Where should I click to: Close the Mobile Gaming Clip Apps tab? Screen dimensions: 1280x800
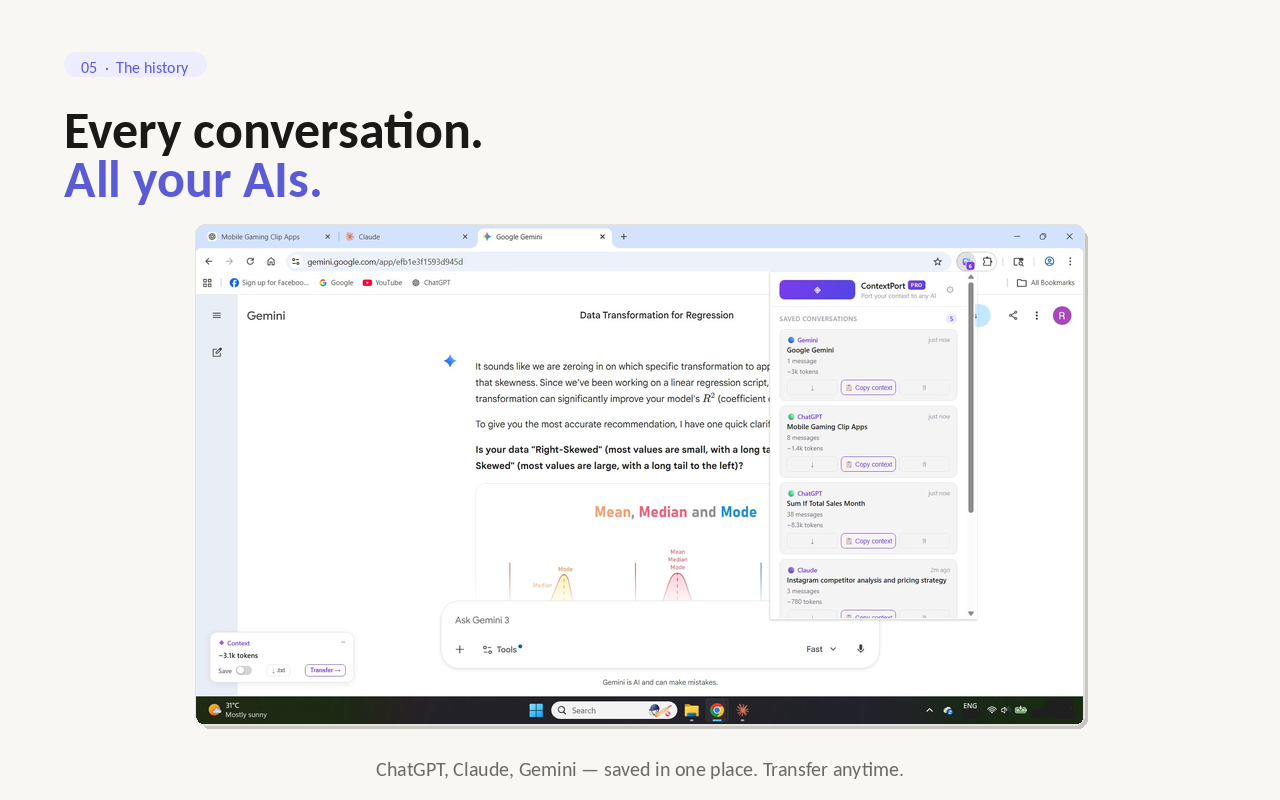pyautogui.click(x=327, y=237)
